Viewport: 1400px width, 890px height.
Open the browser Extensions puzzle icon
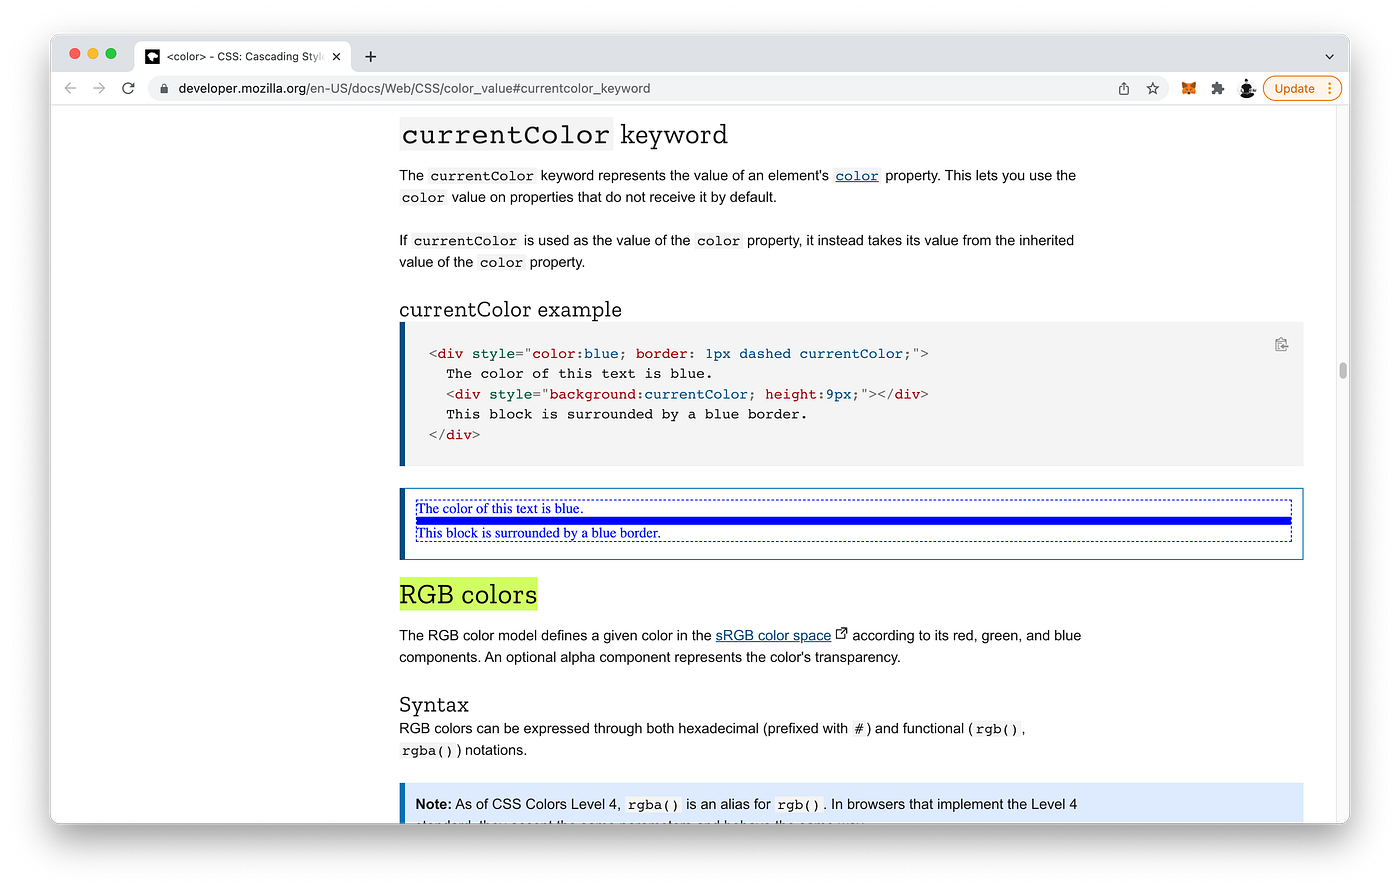(x=1218, y=88)
